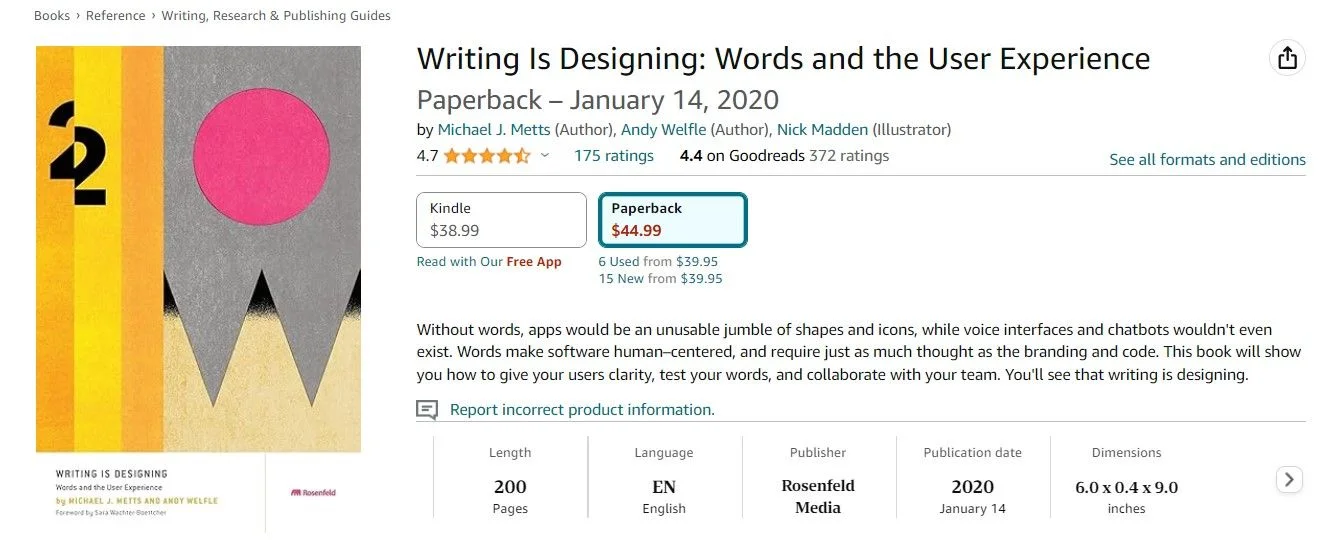The height and width of the screenshot is (540, 1331).
Task: Click See all formats and editions
Action: click(x=1207, y=160)
